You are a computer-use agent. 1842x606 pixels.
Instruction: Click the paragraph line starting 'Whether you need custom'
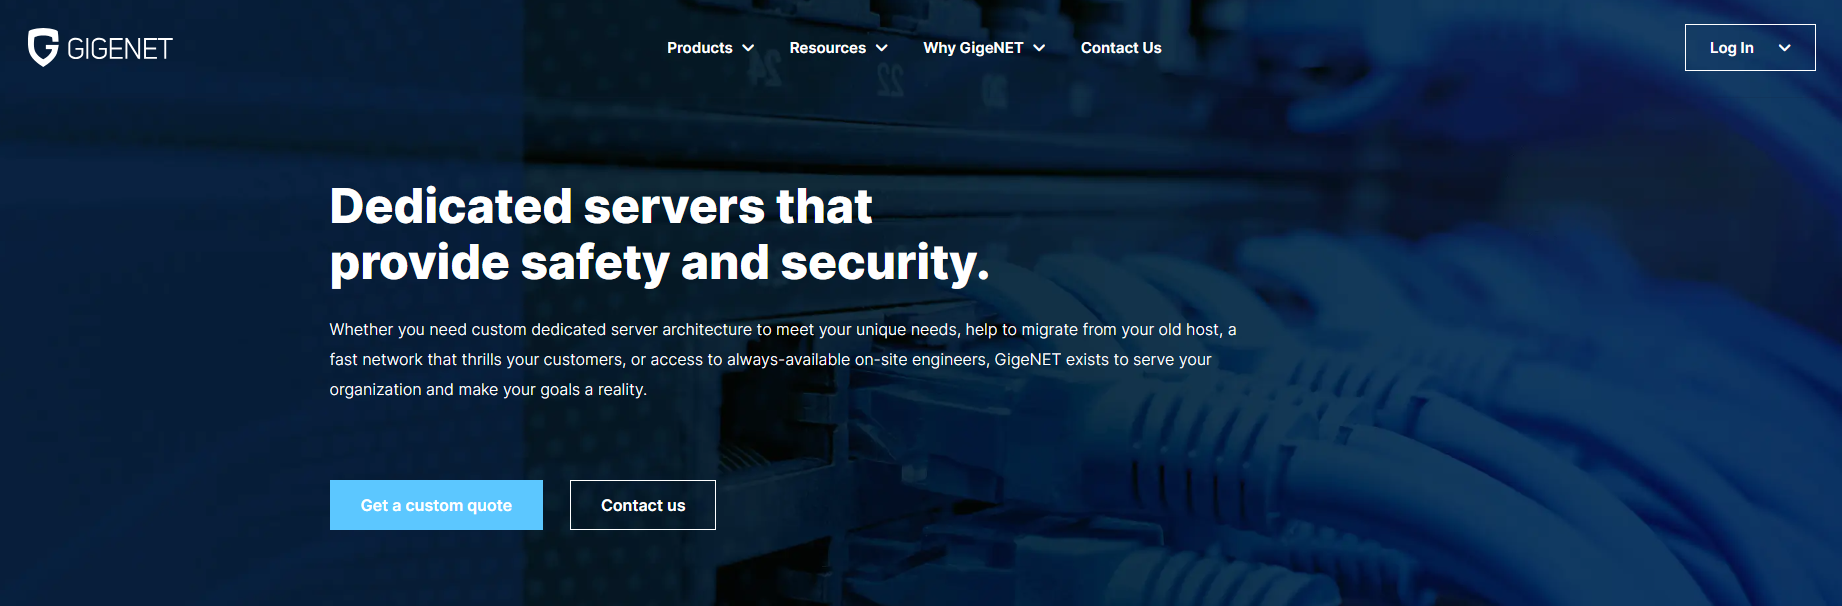[783, 329]
